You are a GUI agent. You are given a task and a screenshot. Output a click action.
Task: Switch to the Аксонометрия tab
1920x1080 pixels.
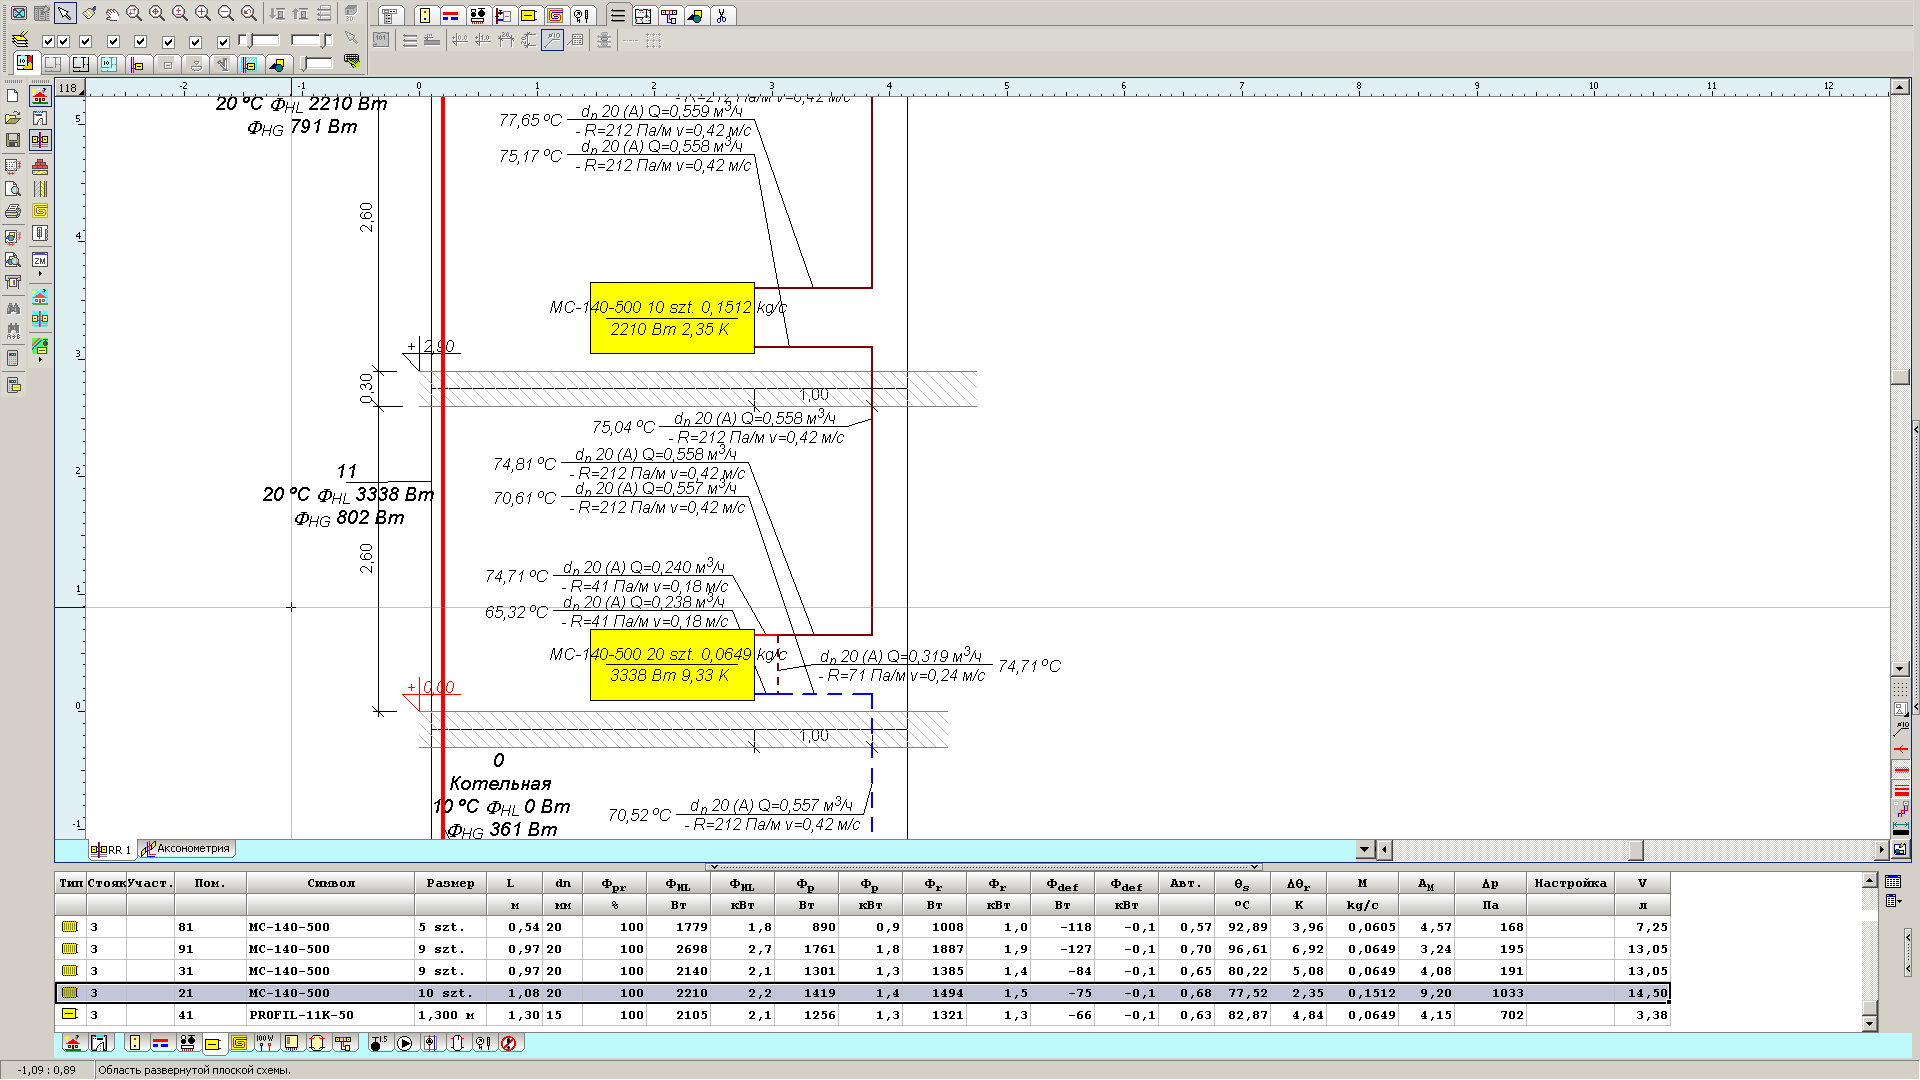click(187, 849)
